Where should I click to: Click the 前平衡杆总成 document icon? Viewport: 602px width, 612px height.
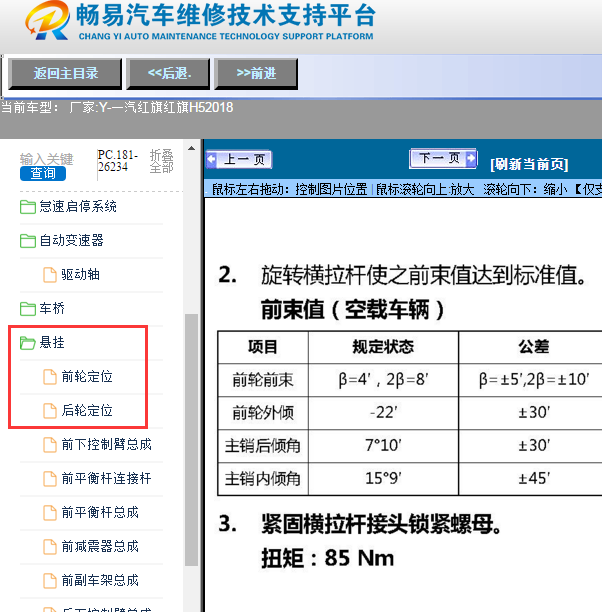[x=50, y=513]
